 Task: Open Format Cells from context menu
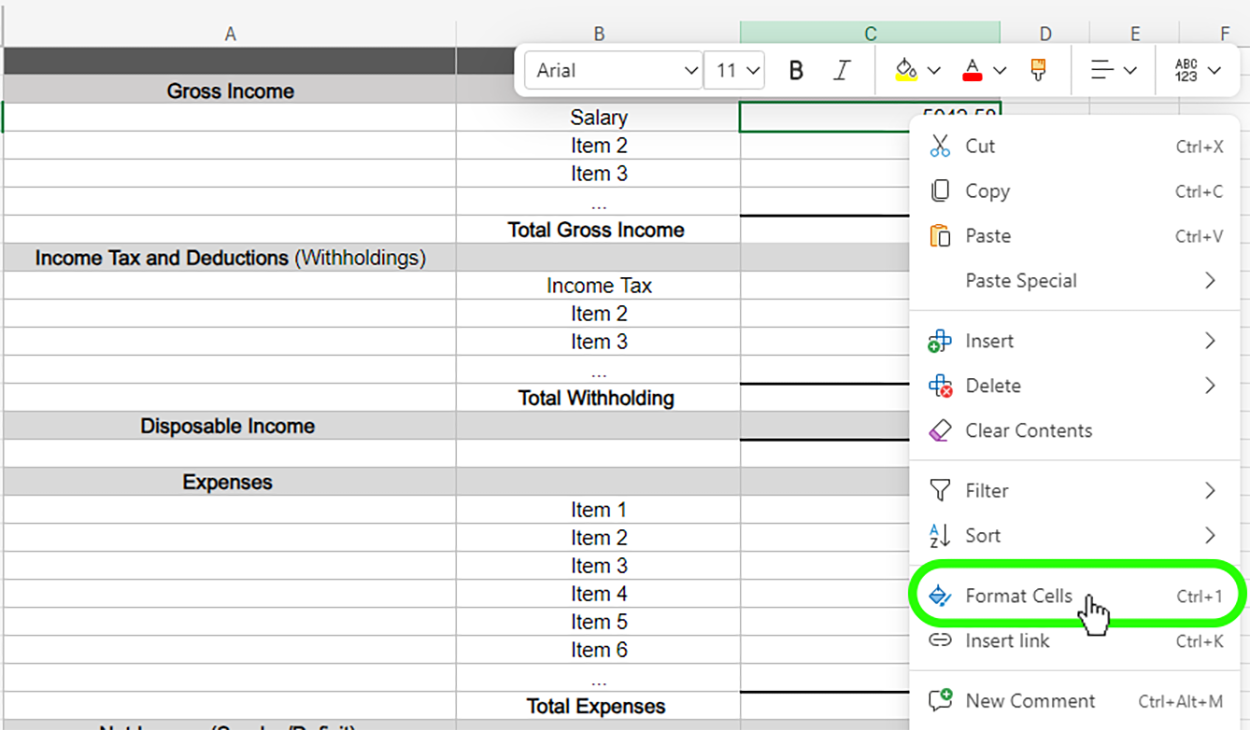(x=1075, y=596)
